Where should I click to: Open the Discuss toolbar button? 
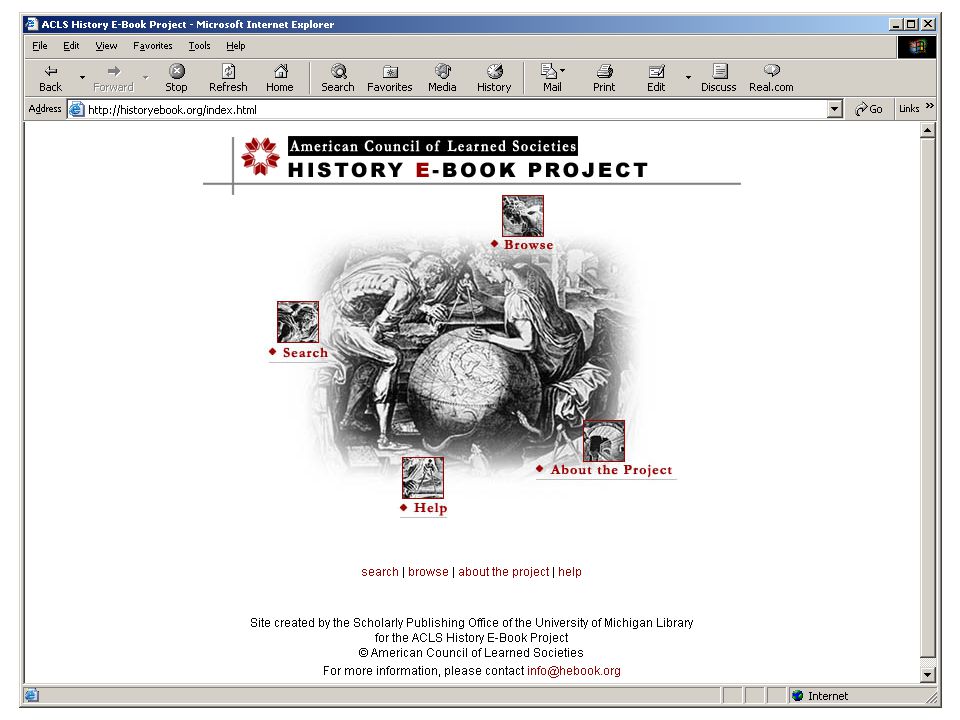click(x=719, y=78)
